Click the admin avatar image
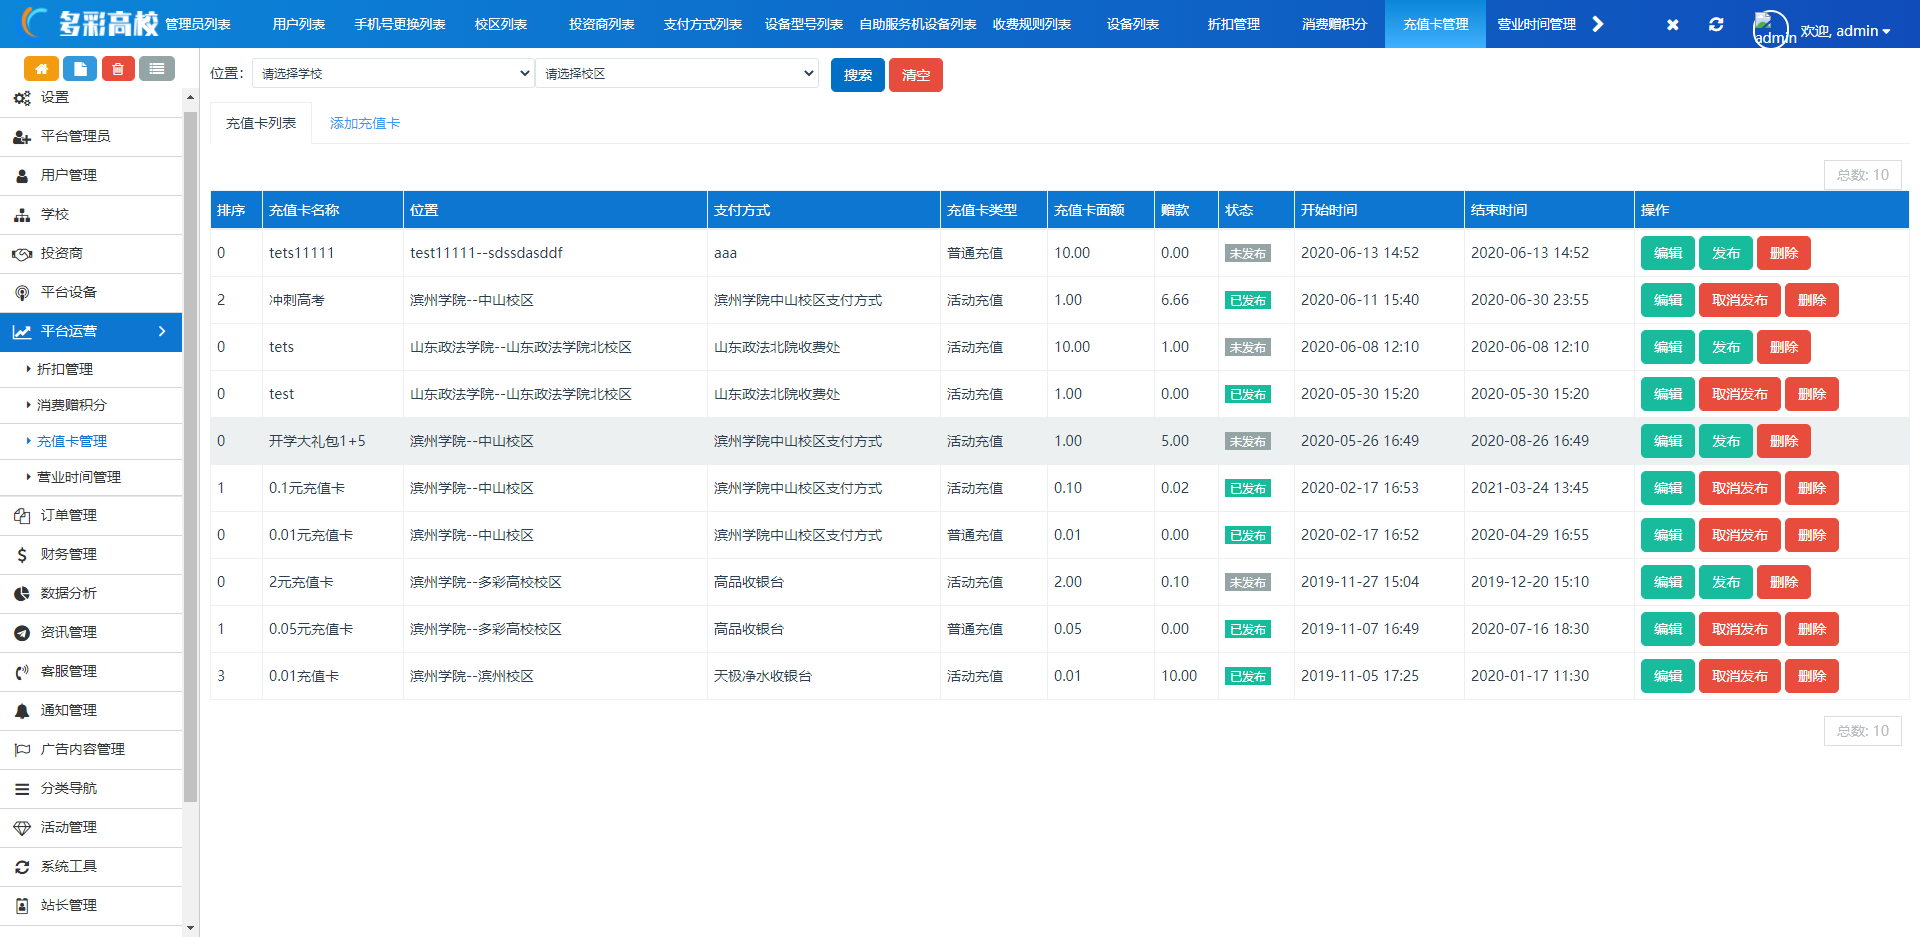1920x937 pixels. click(1771, 29)
